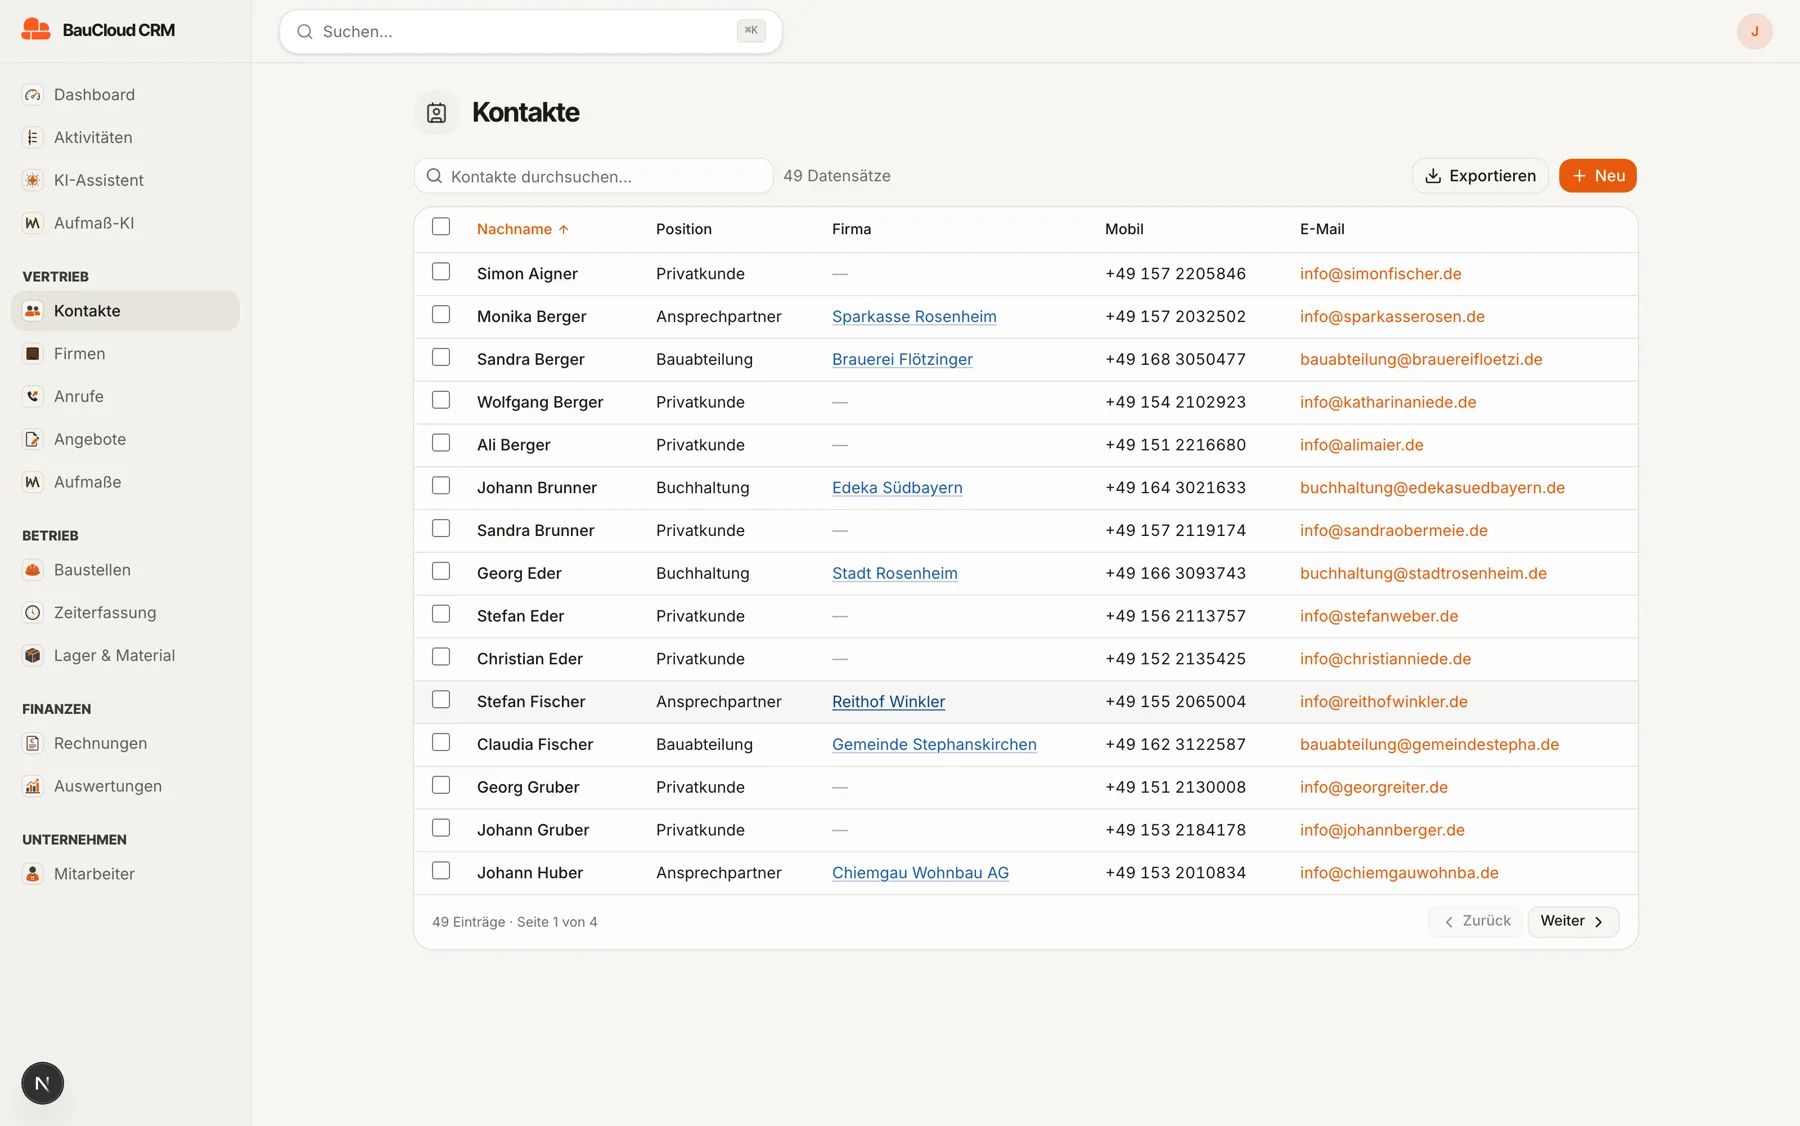Click the Anrufe phone icon
1800x1126 pixels.
(33, 397)
